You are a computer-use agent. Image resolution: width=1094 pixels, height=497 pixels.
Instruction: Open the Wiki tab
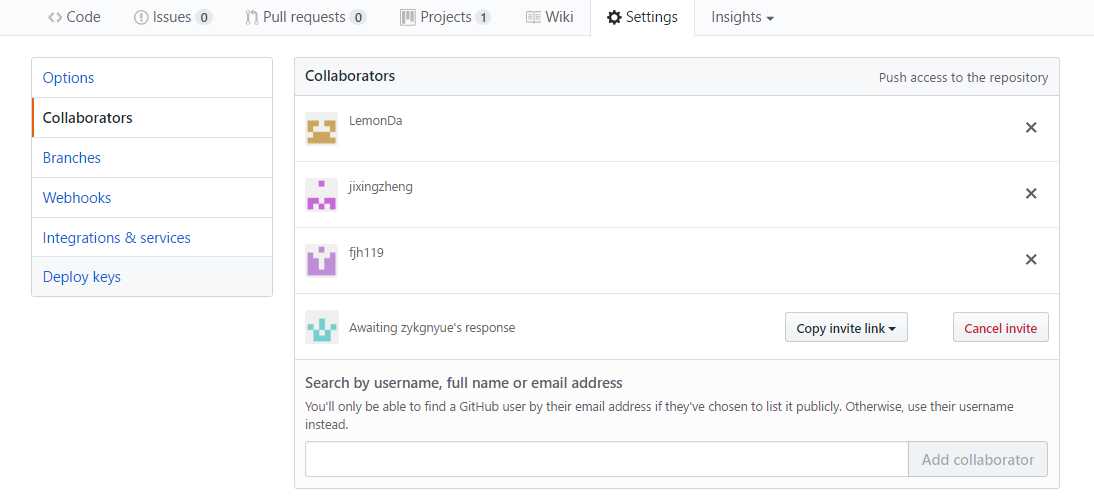549,17
